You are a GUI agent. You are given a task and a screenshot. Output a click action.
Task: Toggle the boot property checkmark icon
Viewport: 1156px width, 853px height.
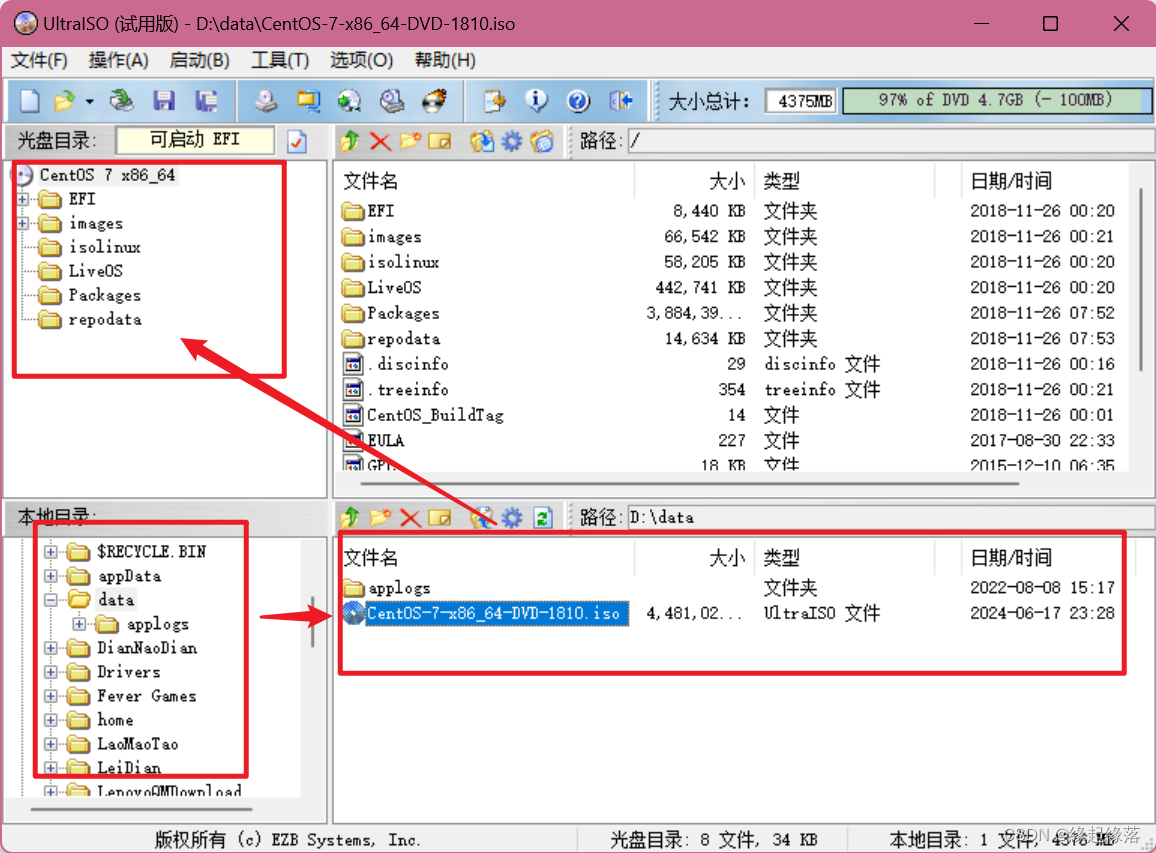[297, 141]
